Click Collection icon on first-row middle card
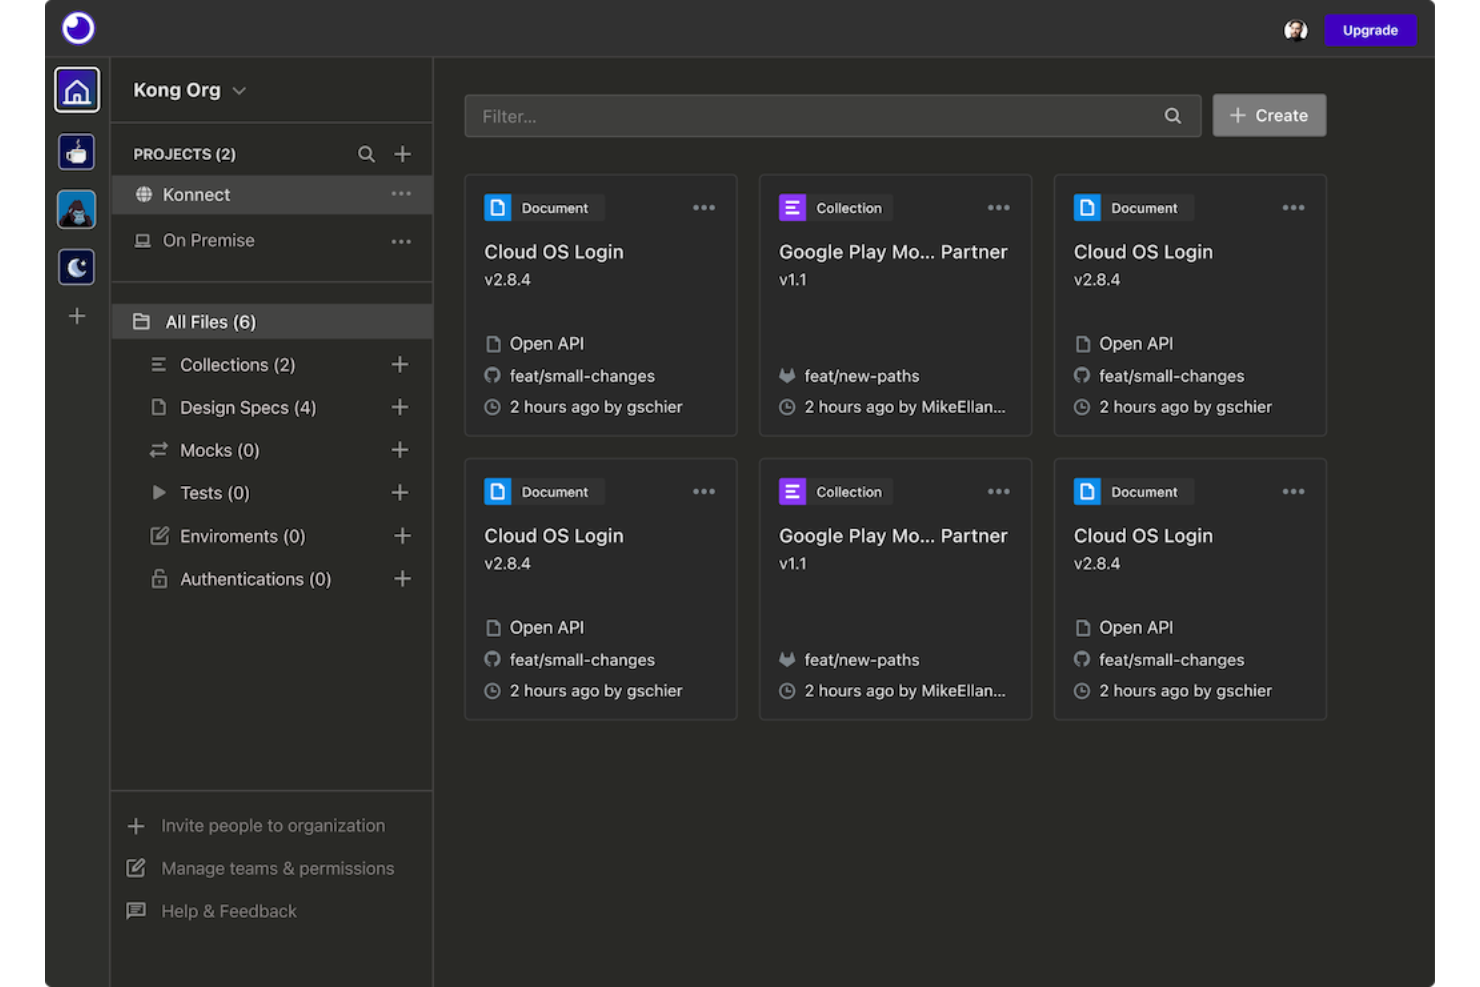Viewport: 1480px width, 987px height. point(793,208)
